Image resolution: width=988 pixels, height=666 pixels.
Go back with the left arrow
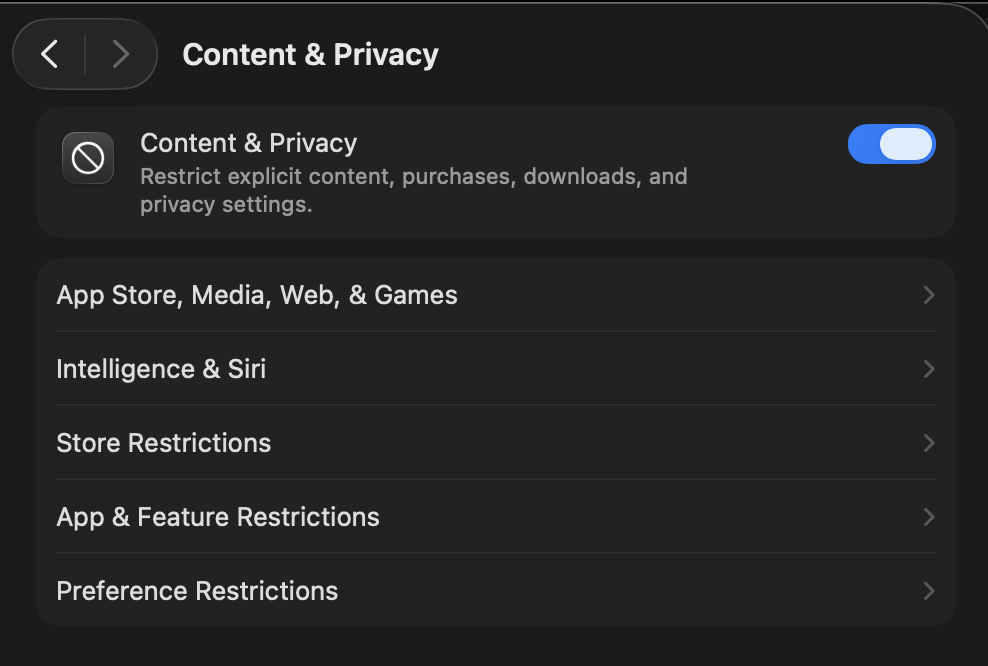(x=49, y=54)
